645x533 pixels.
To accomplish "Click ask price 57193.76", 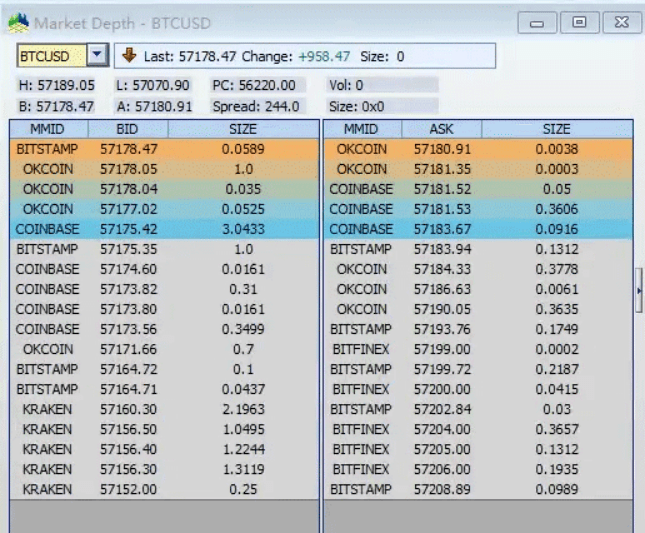I will 442,329.
